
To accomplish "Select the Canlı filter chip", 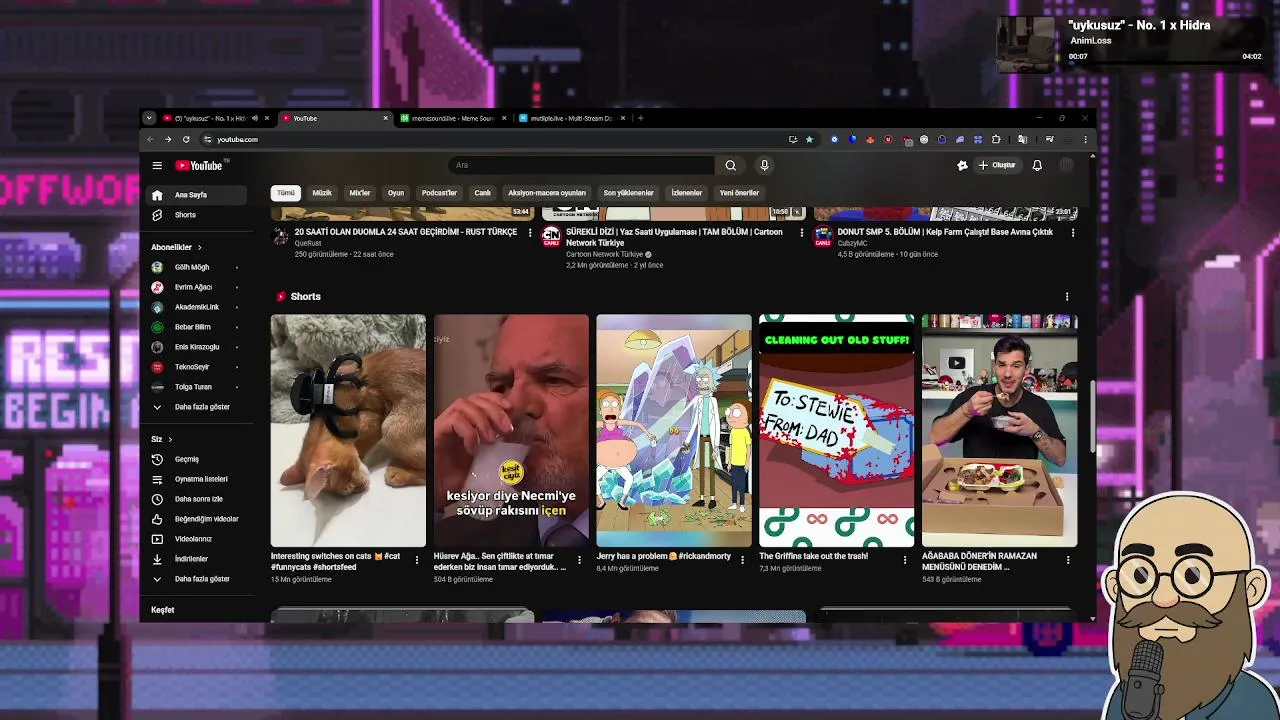I will pyautogui.click(x=483, y=193).
